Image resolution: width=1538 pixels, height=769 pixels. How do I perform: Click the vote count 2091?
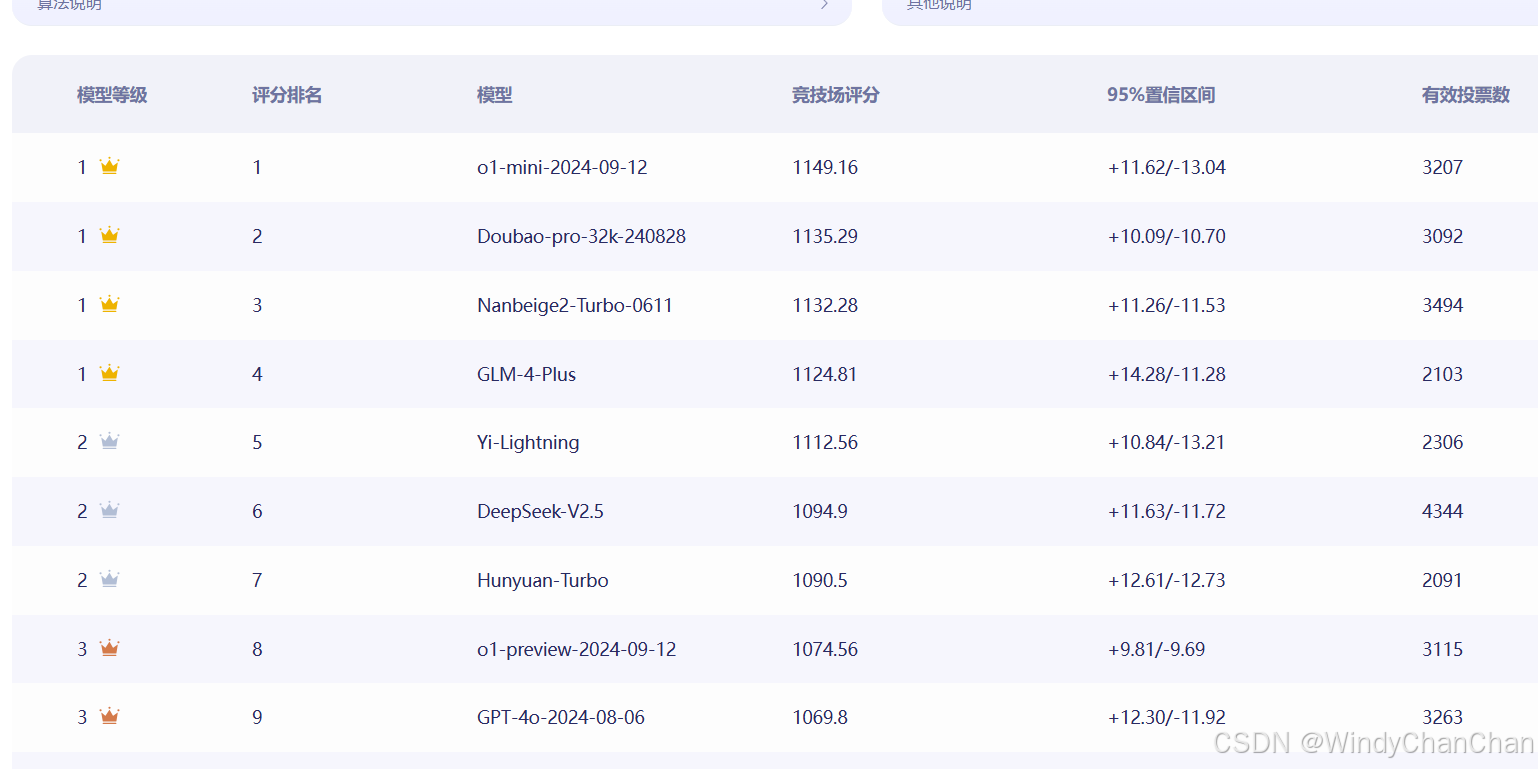1443,580
